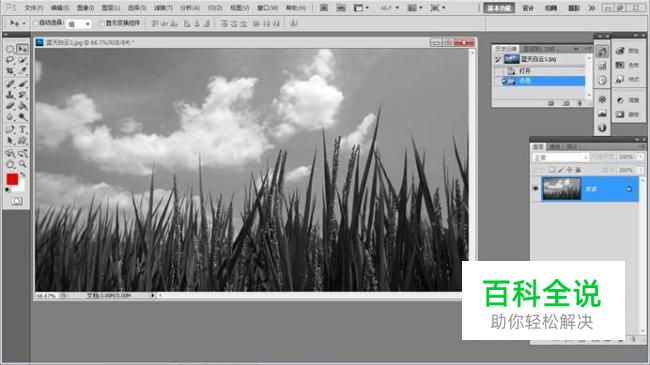Screen dimensions: 650x365
Task: Click the Quick Mask mode icon
Action: click(x=17, y=201)
